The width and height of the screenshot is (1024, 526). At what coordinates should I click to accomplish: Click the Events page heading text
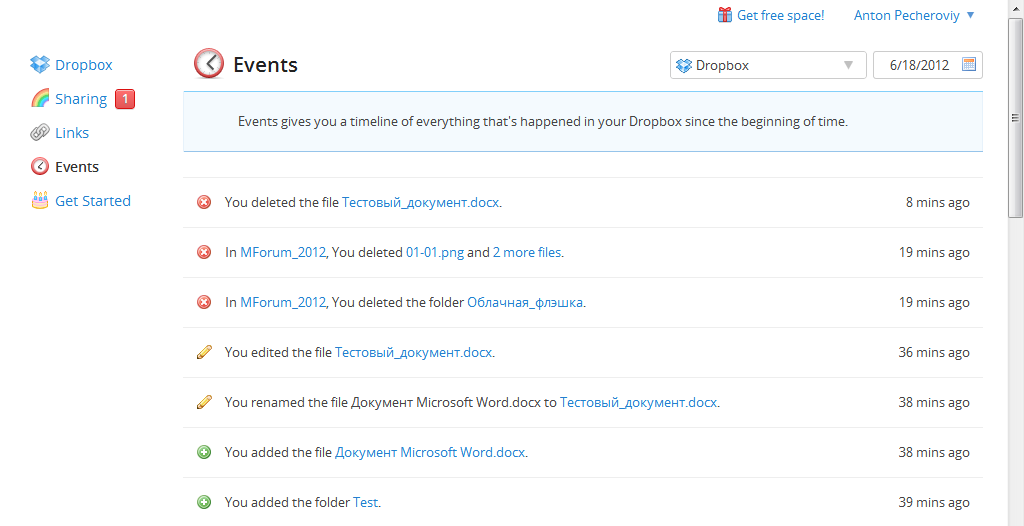pos(265,65)
